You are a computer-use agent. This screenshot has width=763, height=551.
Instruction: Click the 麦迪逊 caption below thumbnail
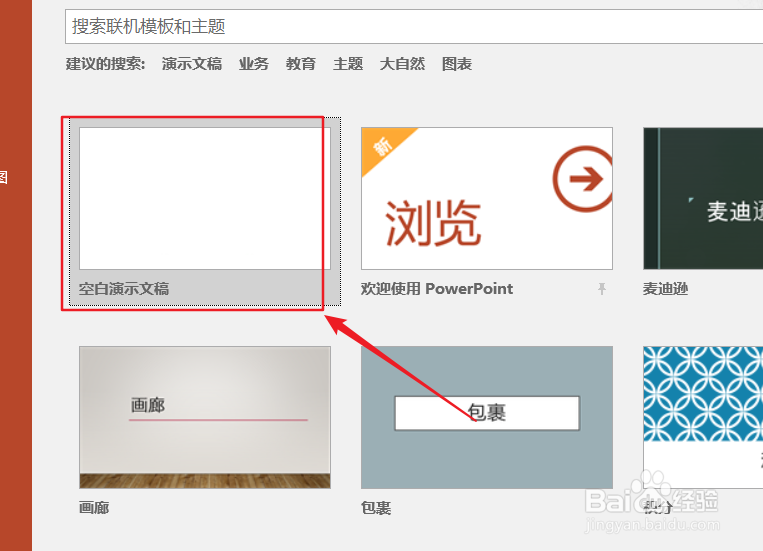665,289
